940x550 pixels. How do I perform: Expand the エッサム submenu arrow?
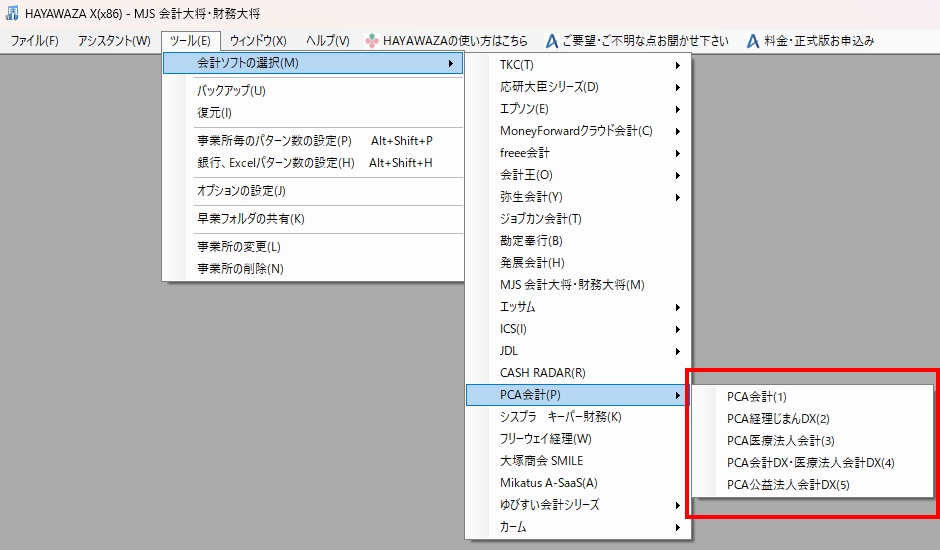(677, 308)
